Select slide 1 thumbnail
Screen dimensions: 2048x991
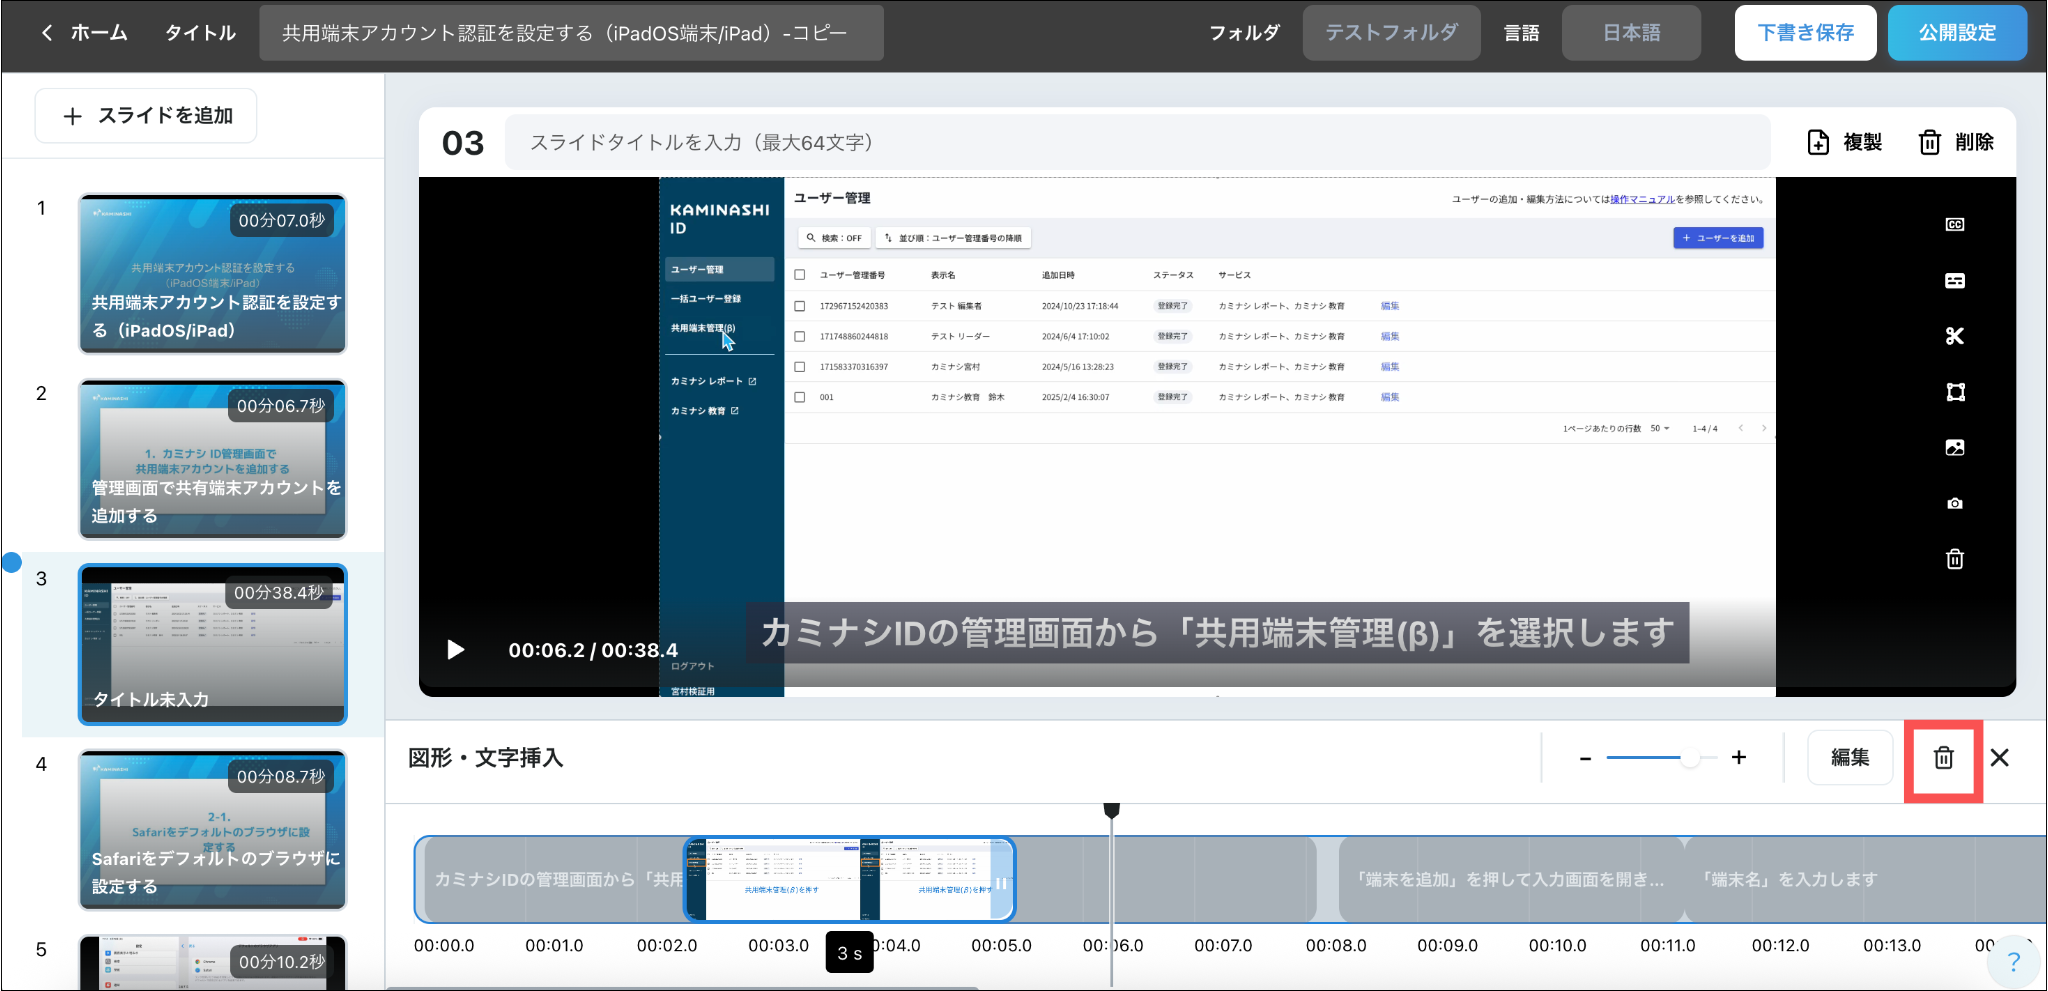(x=213, y=274)
